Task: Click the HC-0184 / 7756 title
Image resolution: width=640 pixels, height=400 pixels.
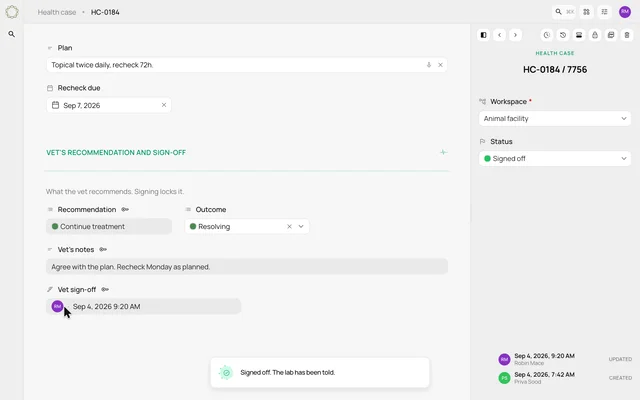Action: [555, 70]
